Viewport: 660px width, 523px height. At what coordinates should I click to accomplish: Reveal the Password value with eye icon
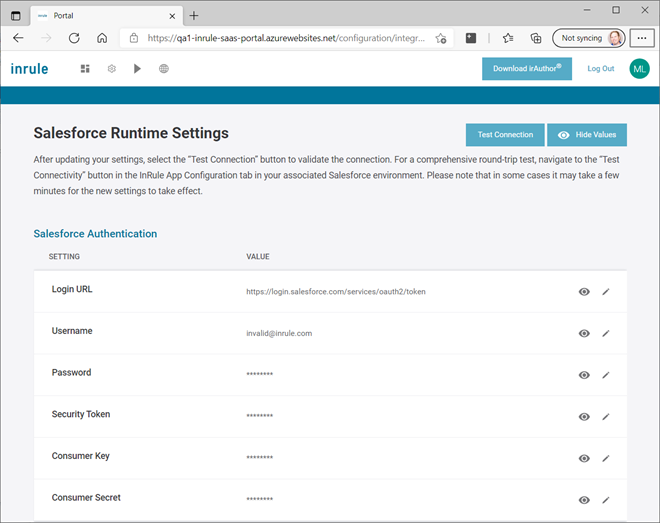[584, 375]
